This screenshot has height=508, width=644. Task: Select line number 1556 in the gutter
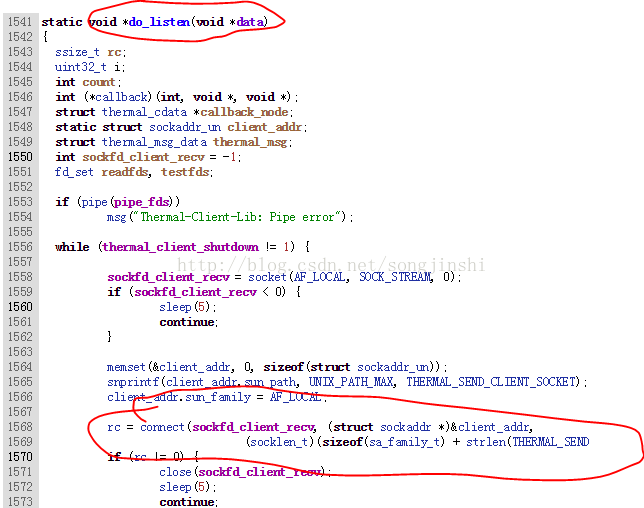pos(20,247)
